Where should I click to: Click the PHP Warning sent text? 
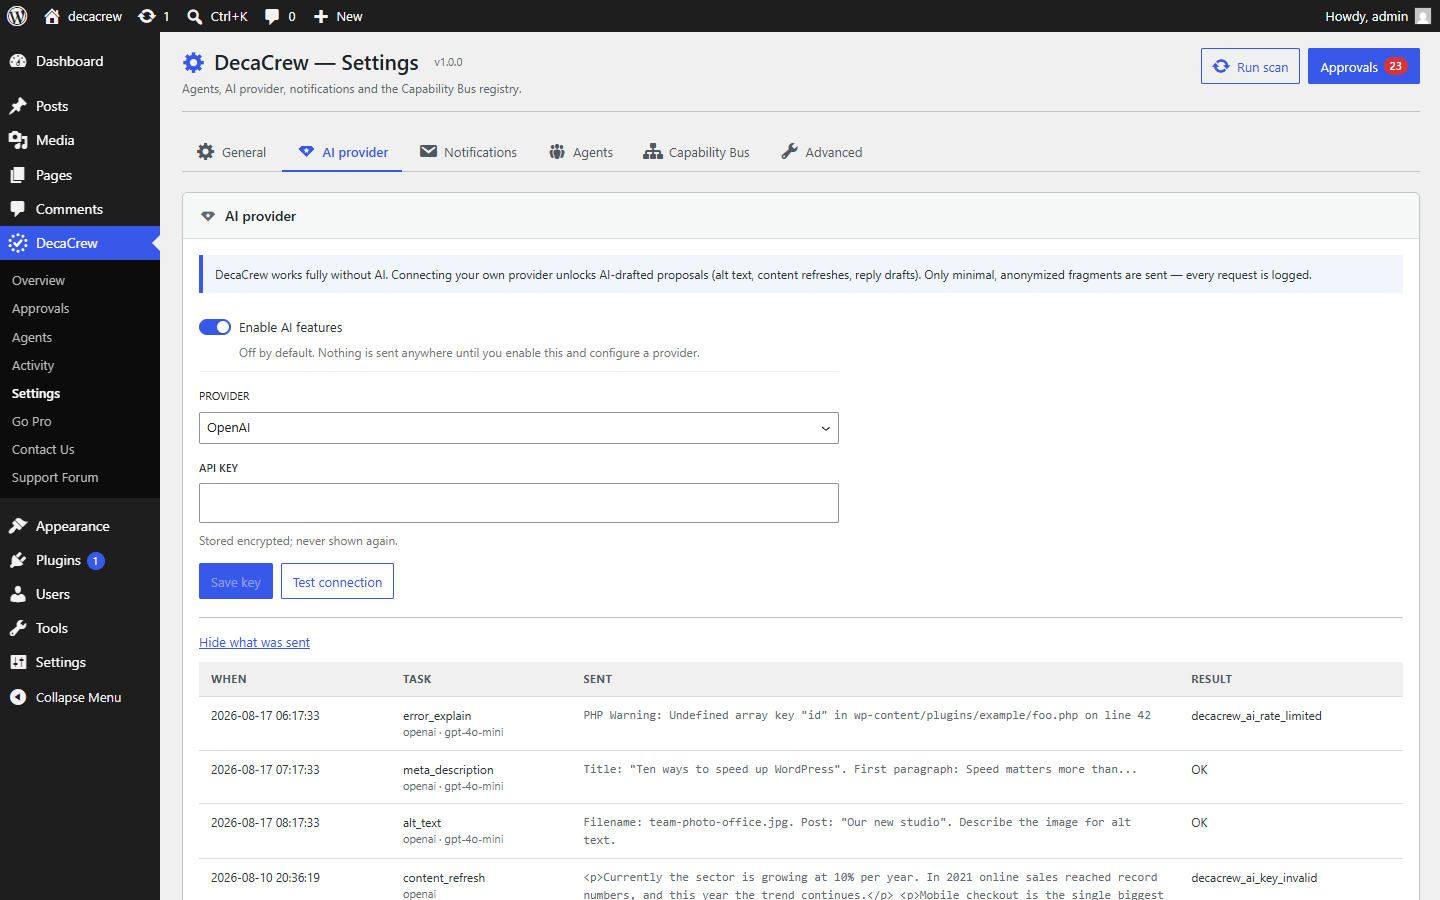point(867,716)
